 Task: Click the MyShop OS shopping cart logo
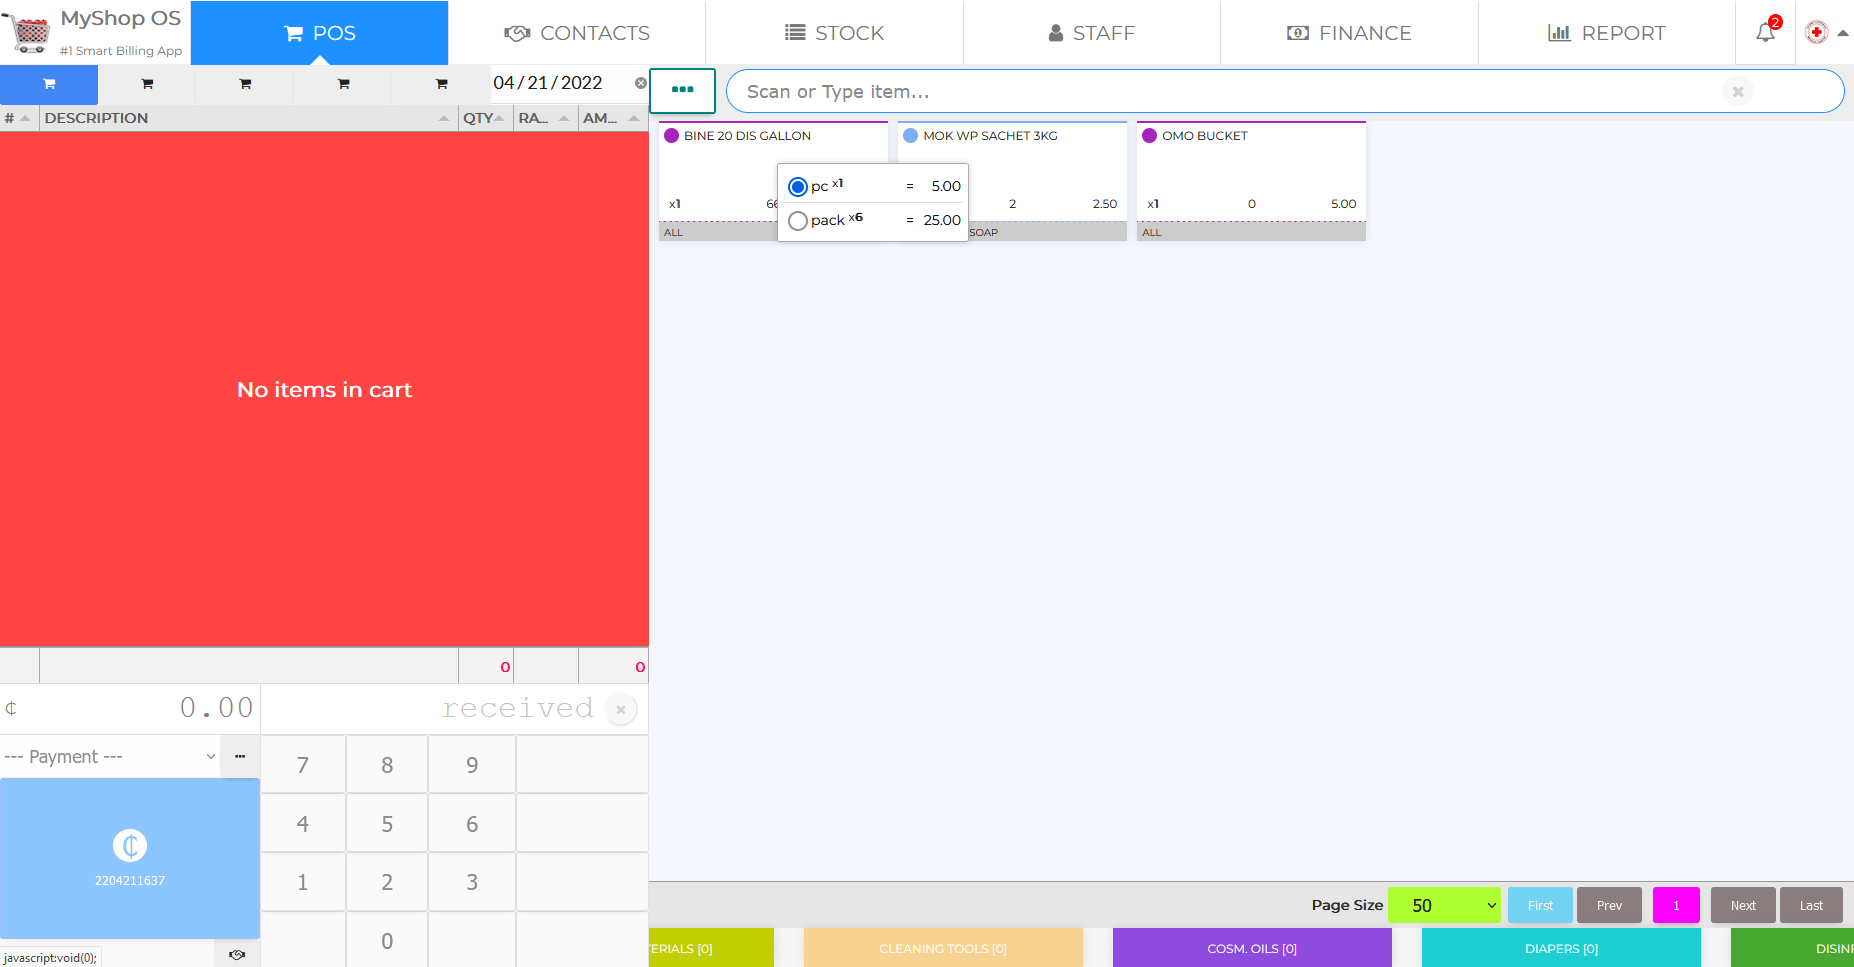[28, 32]
